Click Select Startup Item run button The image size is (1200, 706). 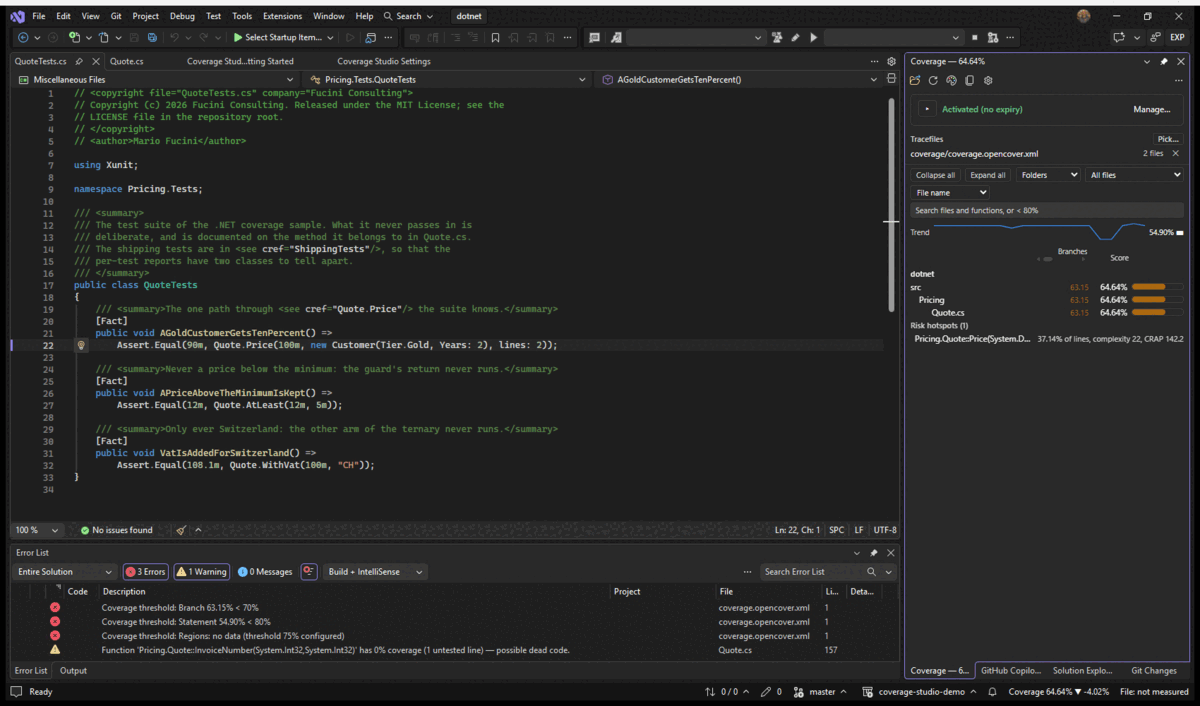point(283,38)
